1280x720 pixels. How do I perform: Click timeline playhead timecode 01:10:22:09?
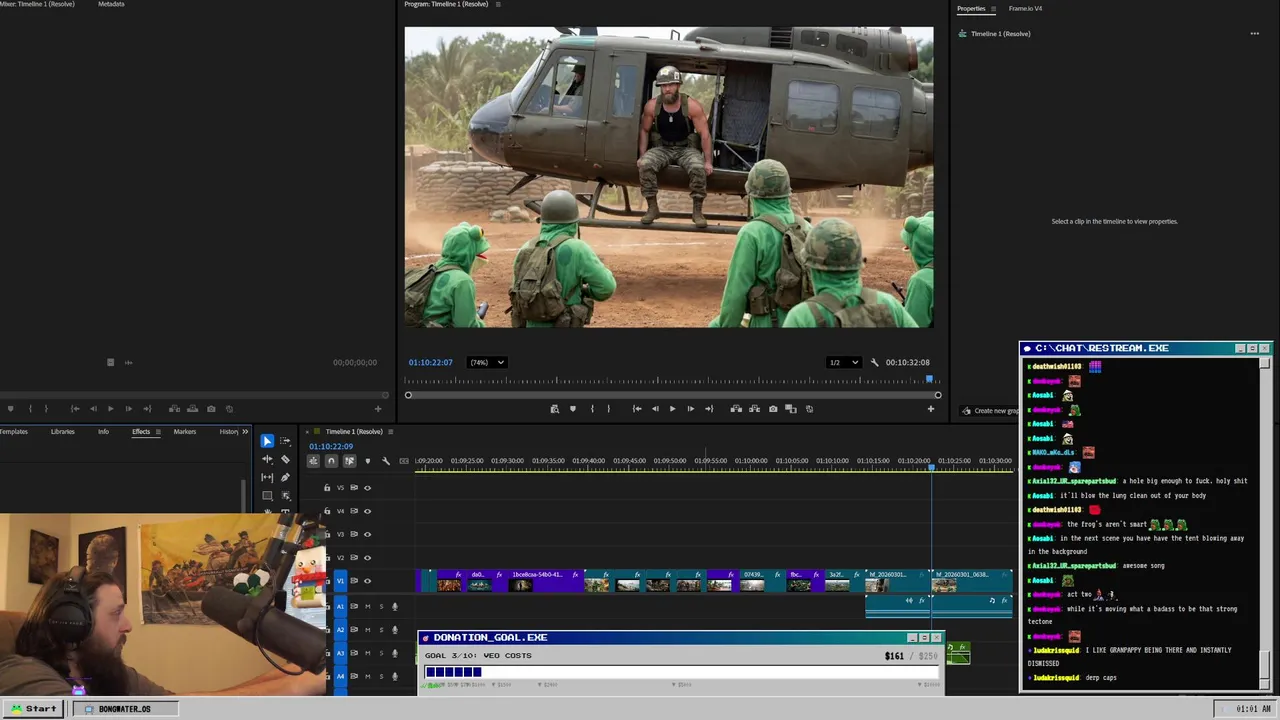tap(331, 446)
